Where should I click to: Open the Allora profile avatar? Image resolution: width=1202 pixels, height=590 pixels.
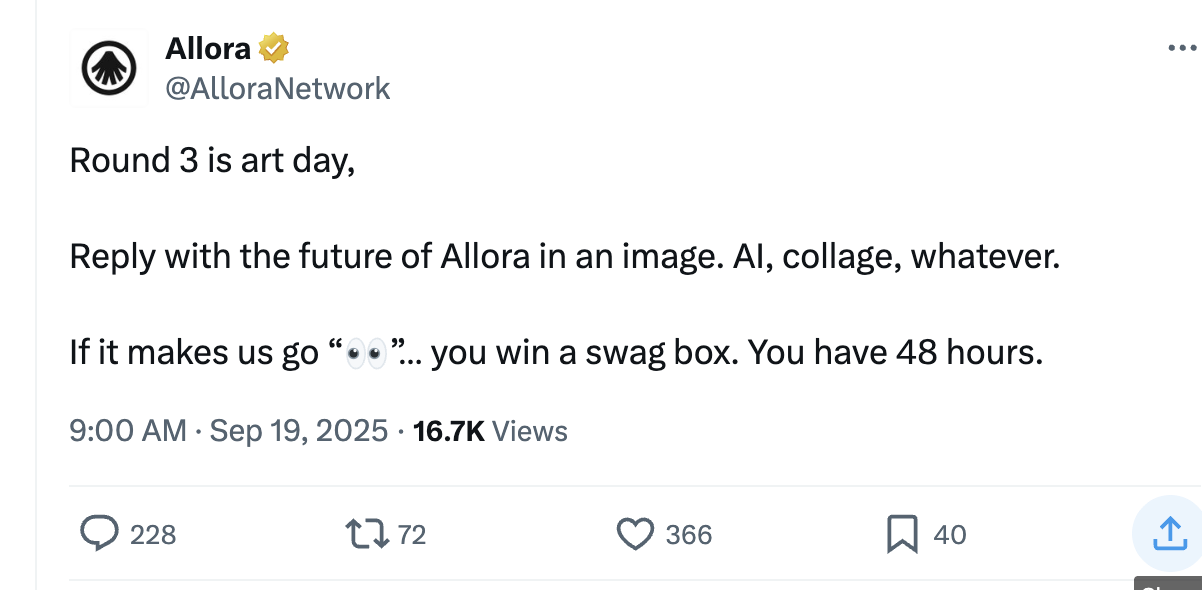click(108, 67)
